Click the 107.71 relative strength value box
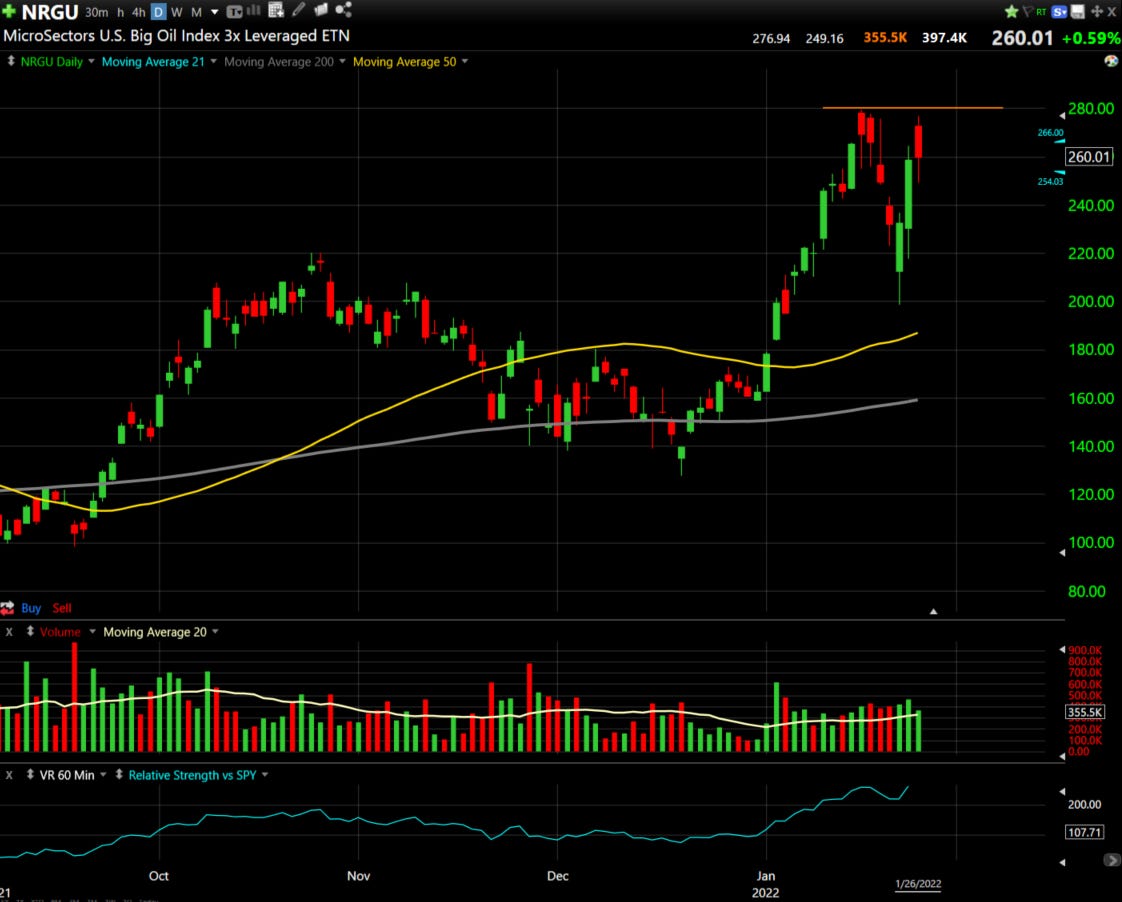Screen dimensions: 1122x902 coord(1084,832)
